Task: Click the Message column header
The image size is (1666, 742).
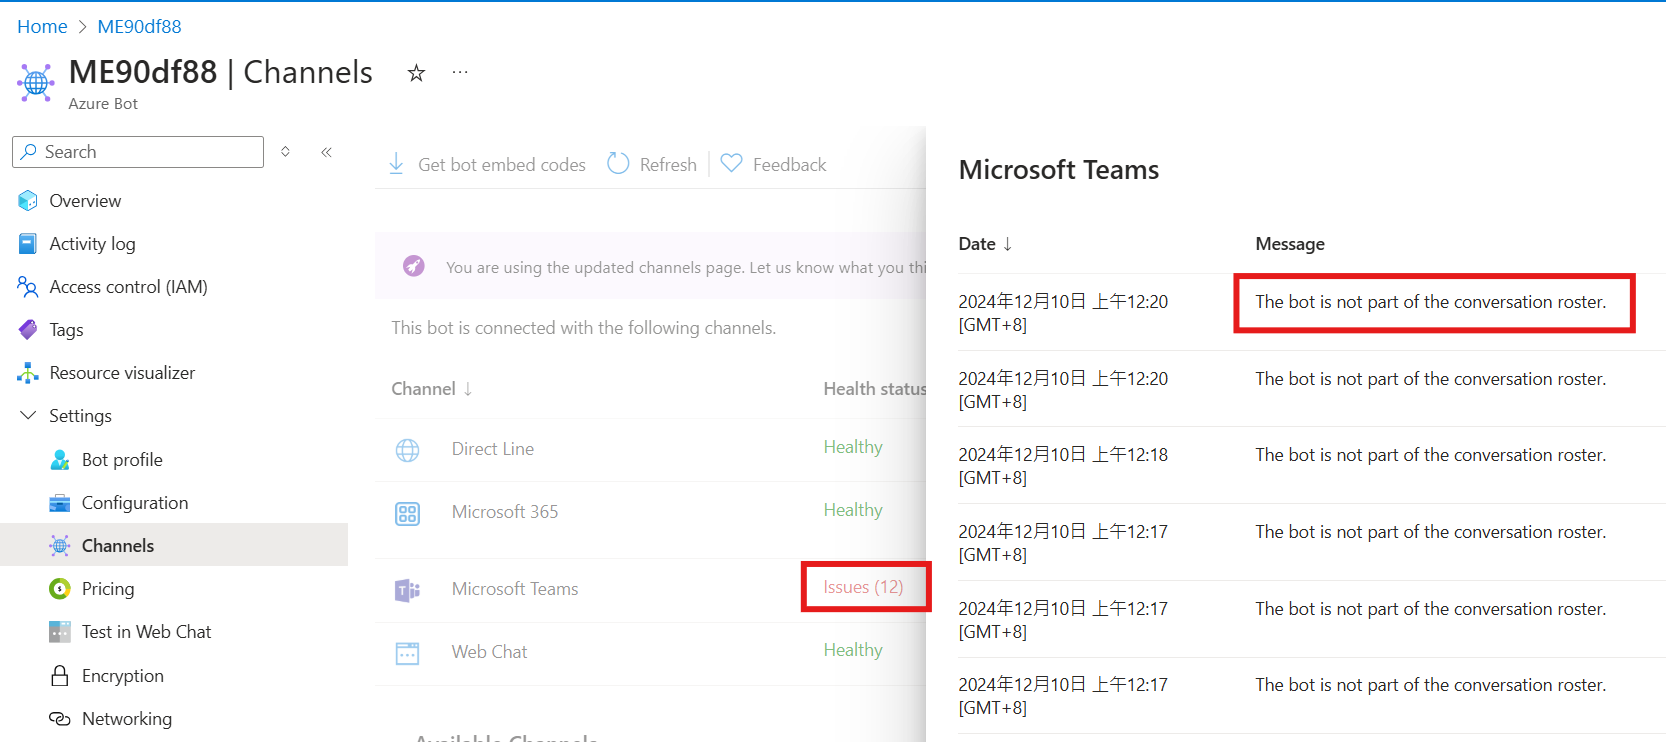Action: point(1290,244)
